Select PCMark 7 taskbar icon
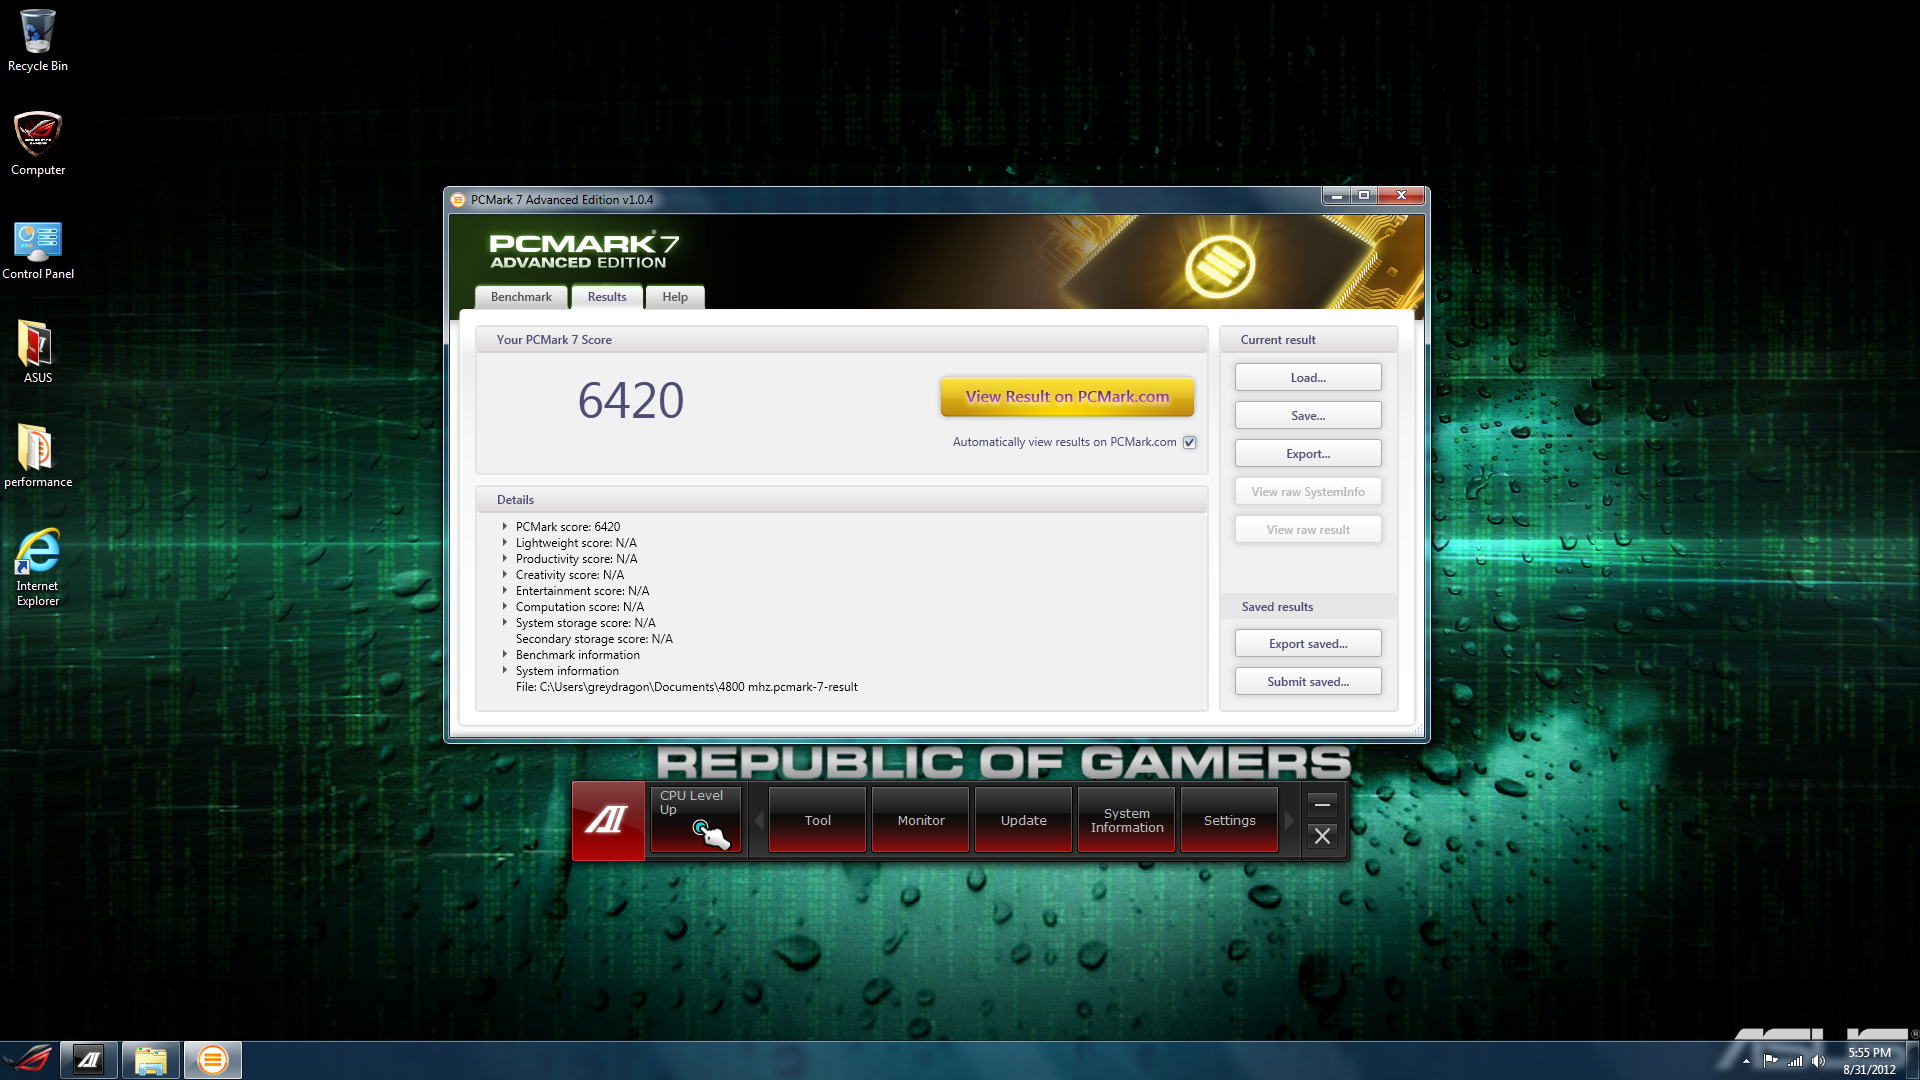This screenshot has width=1920, height=1080. click(x=212, y=1060)
